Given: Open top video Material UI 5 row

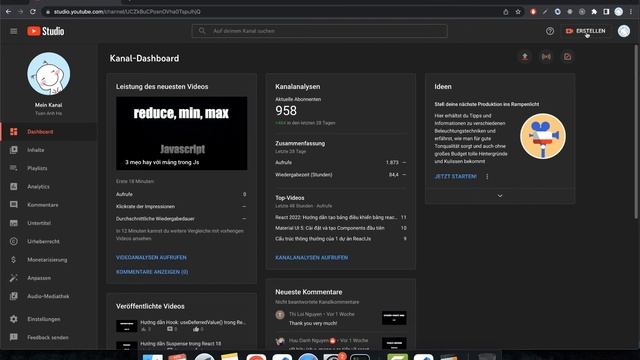Looking at the screenshot, I should 341,228.
